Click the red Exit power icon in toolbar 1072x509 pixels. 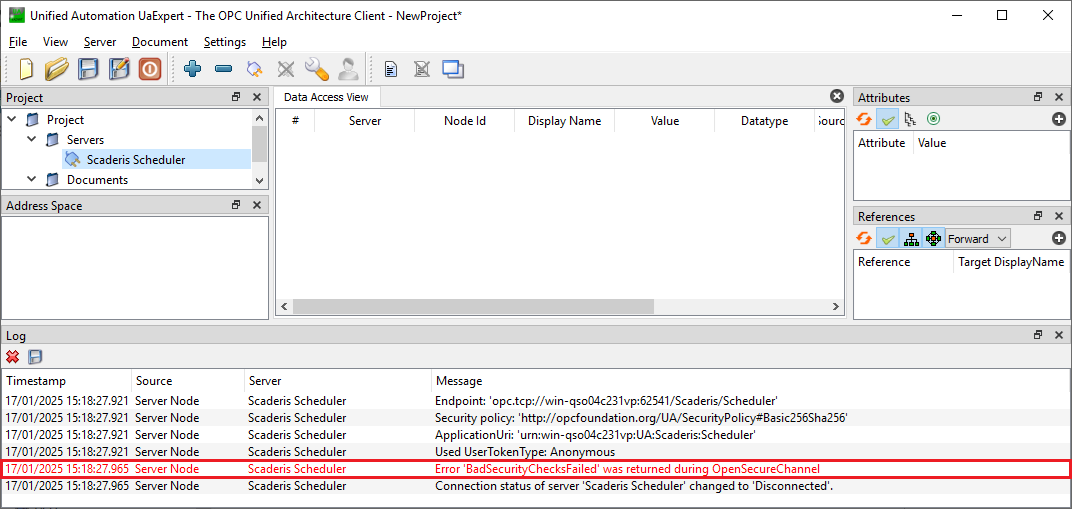(149, 69)
